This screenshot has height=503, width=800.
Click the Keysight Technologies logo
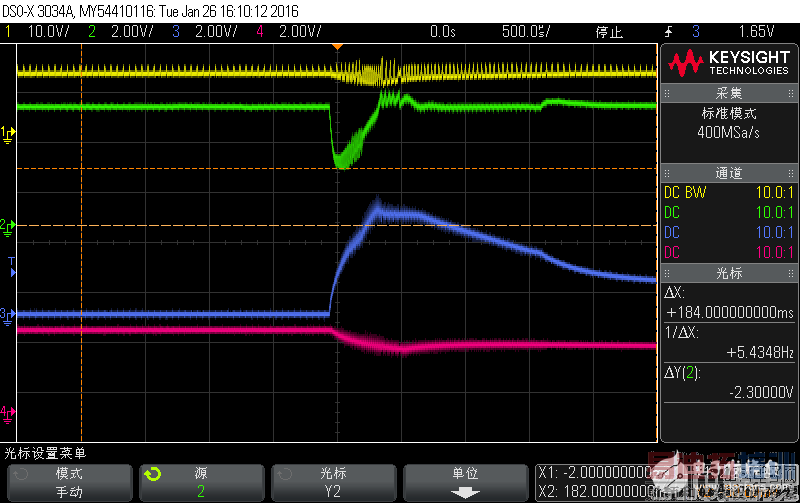click(729, 63)
